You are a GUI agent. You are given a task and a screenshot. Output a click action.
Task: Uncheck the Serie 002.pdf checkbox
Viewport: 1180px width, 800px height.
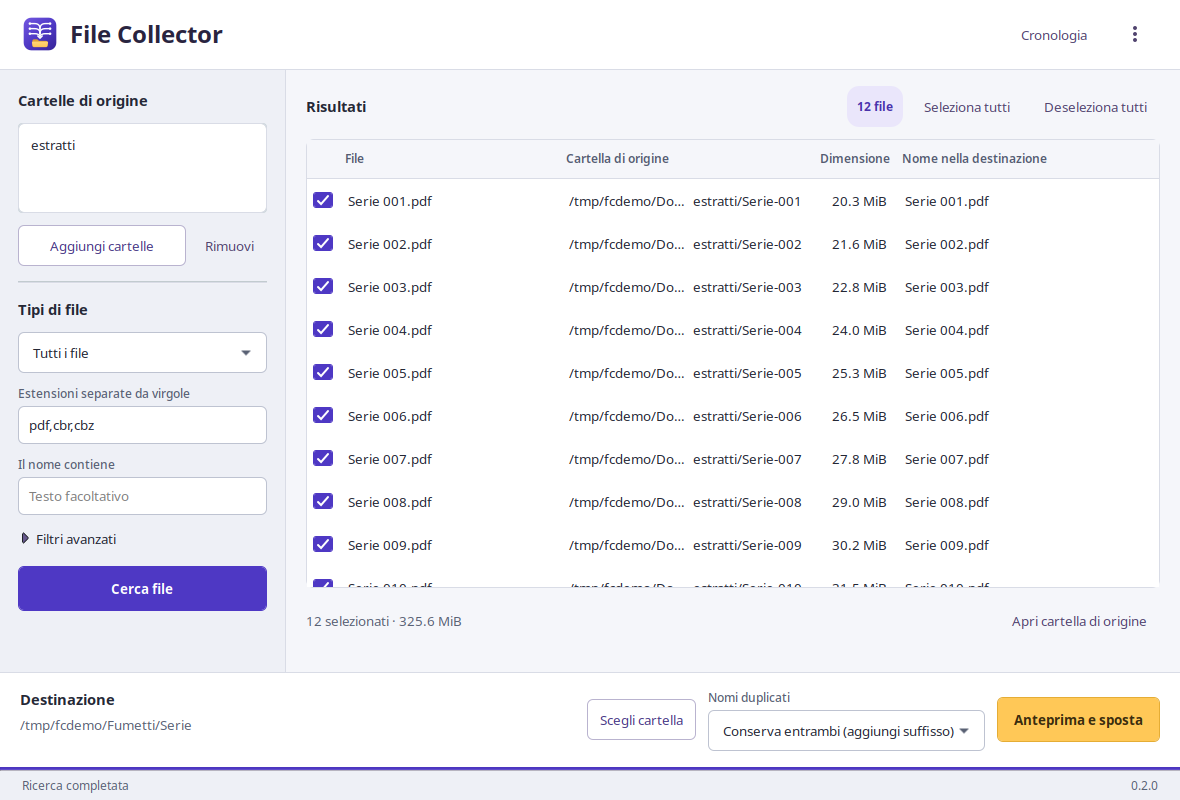click(x=323, y=243)
